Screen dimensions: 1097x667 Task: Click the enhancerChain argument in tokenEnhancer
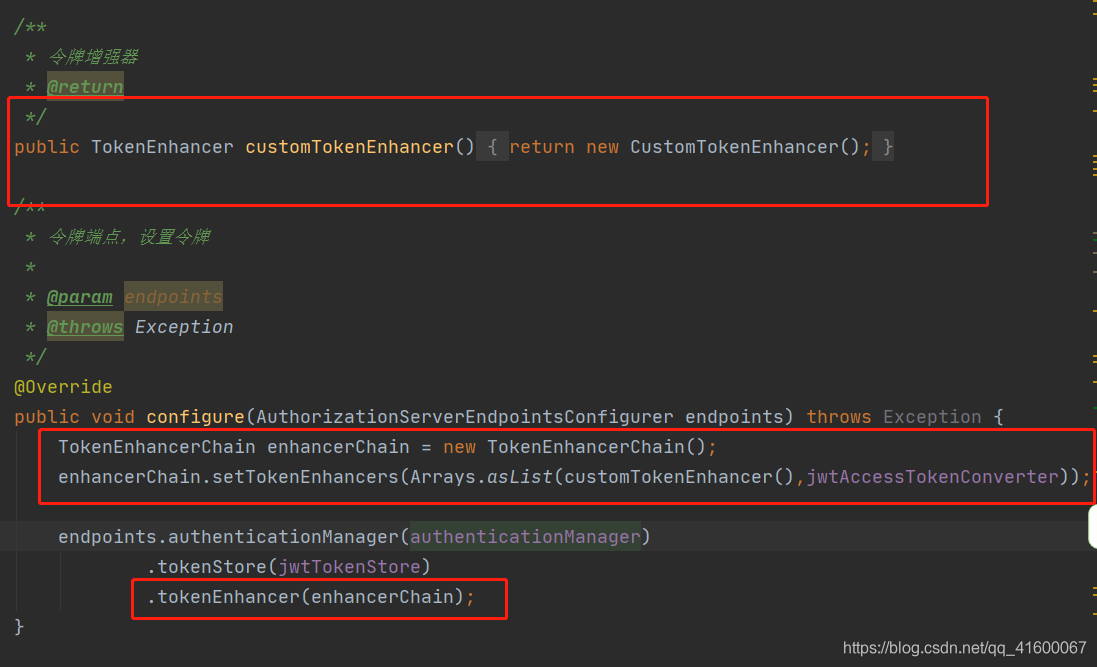382,597
